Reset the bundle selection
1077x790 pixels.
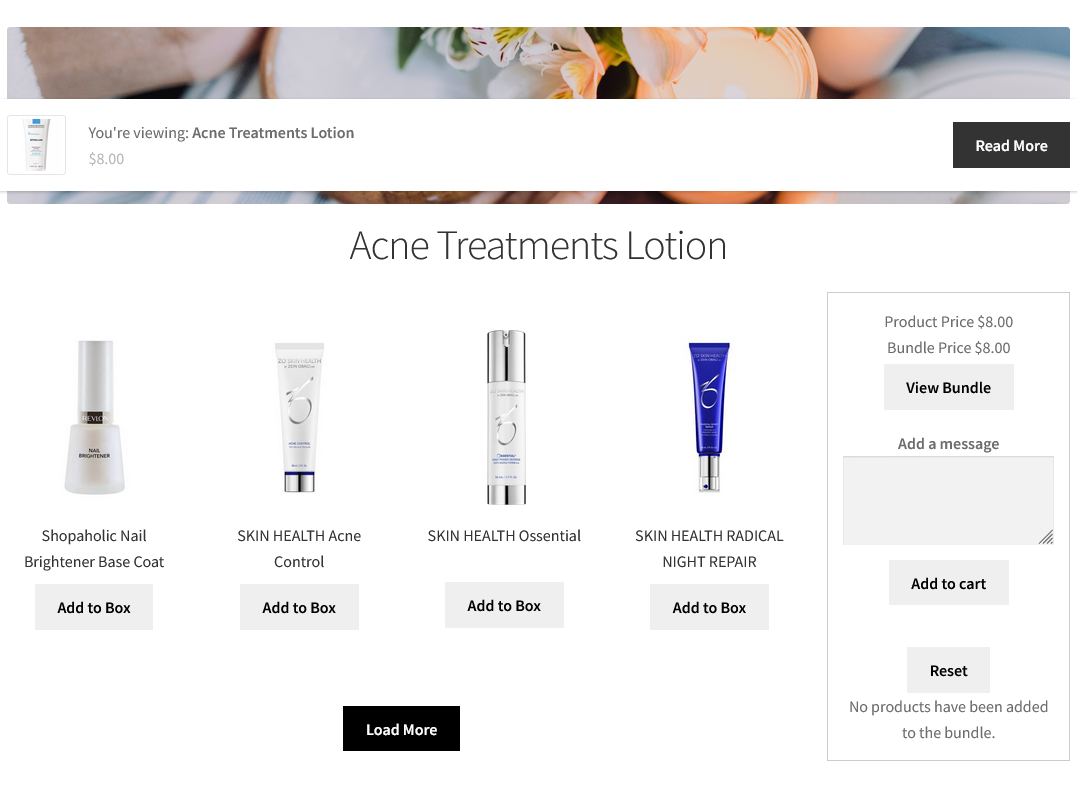[948, 670]
